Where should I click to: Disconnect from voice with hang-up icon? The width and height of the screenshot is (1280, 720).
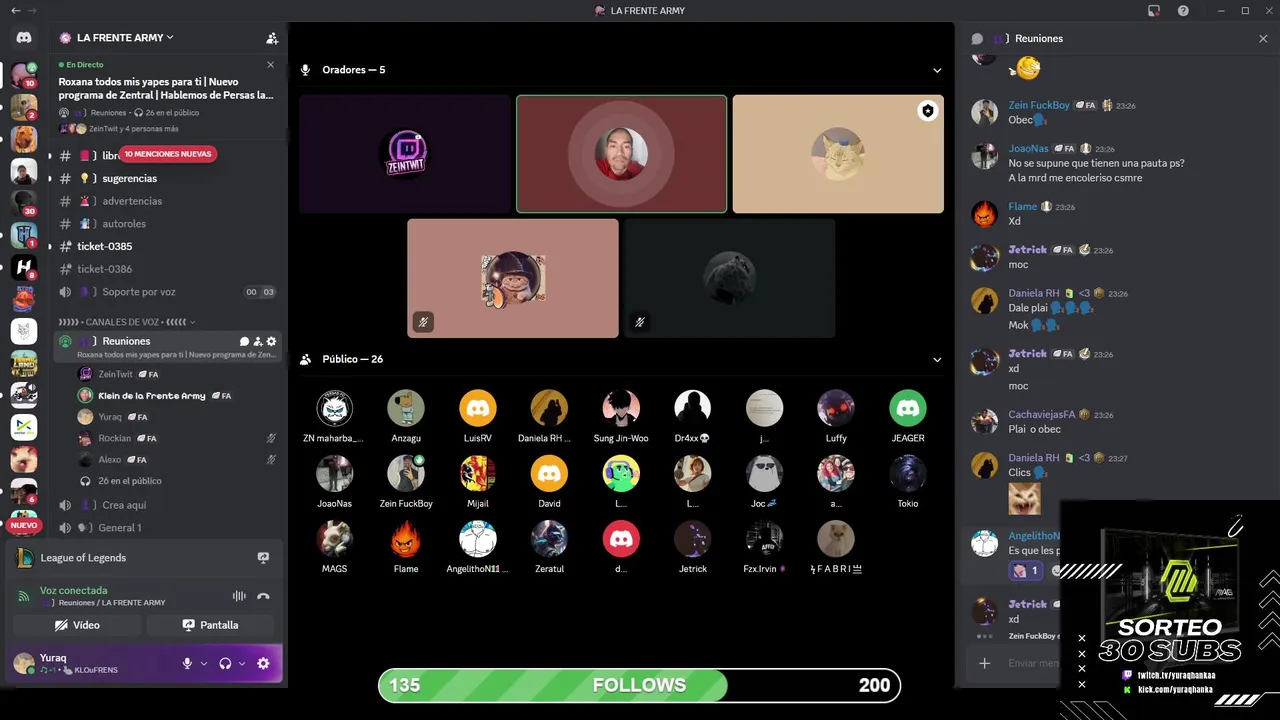pos(263,596)
